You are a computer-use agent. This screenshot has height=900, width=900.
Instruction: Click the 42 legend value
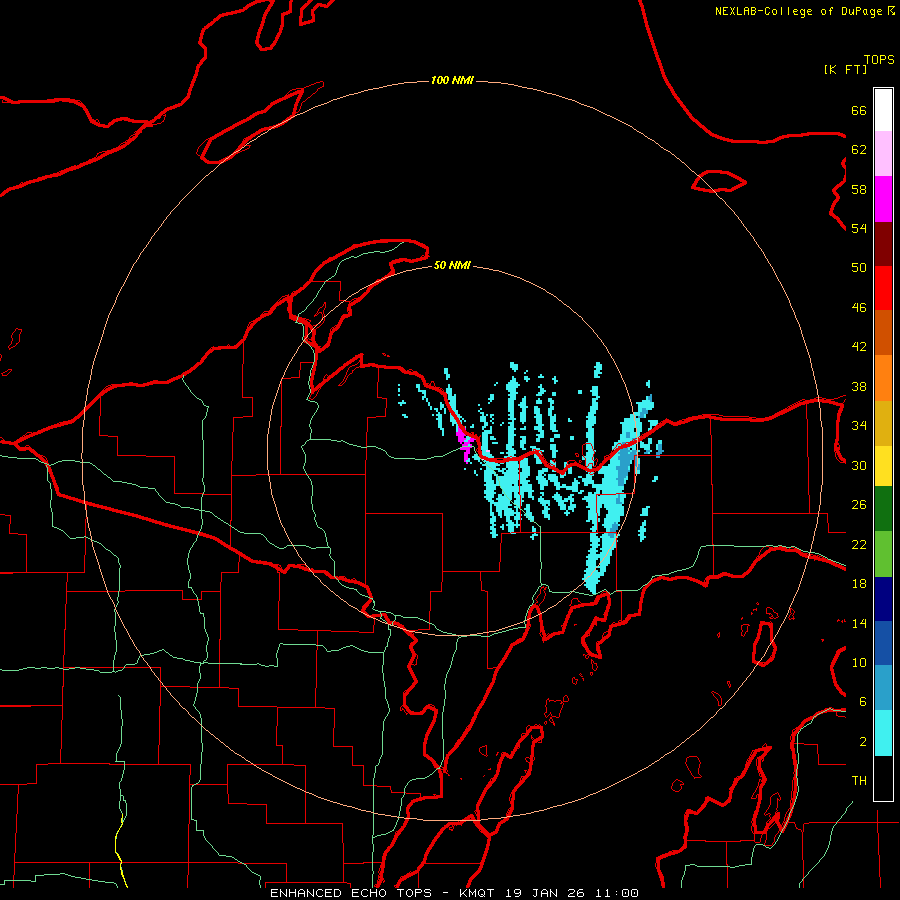click(859, 347)
